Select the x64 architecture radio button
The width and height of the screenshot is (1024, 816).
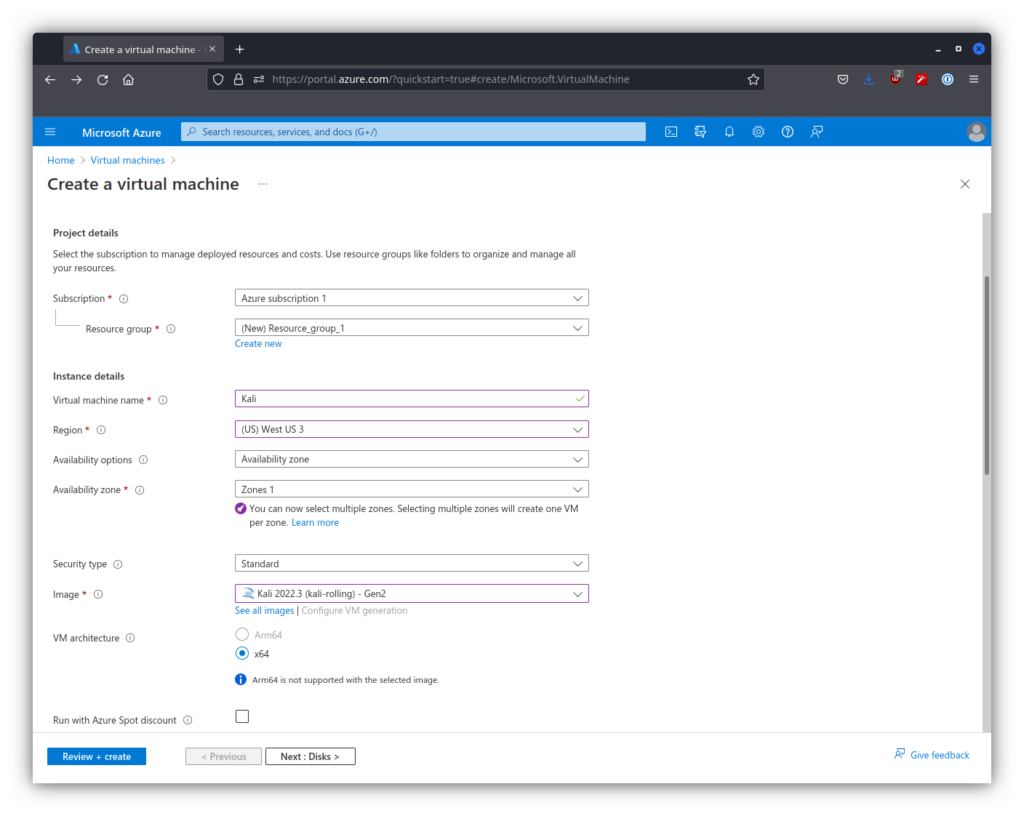pos(242,653)
